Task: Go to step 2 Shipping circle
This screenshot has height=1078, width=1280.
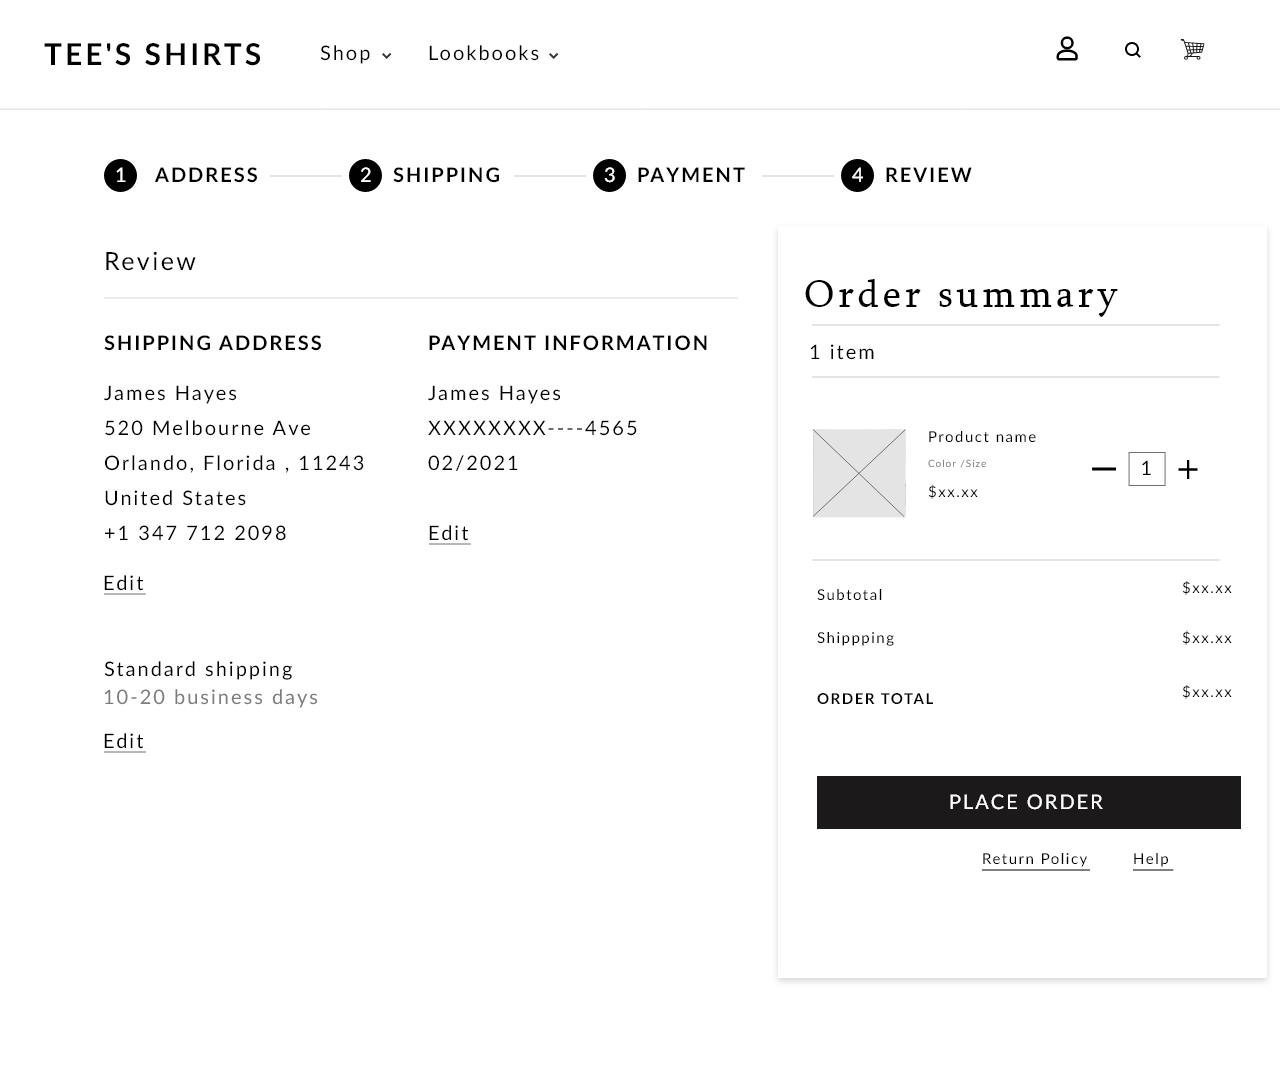Action: pos(365,176)
